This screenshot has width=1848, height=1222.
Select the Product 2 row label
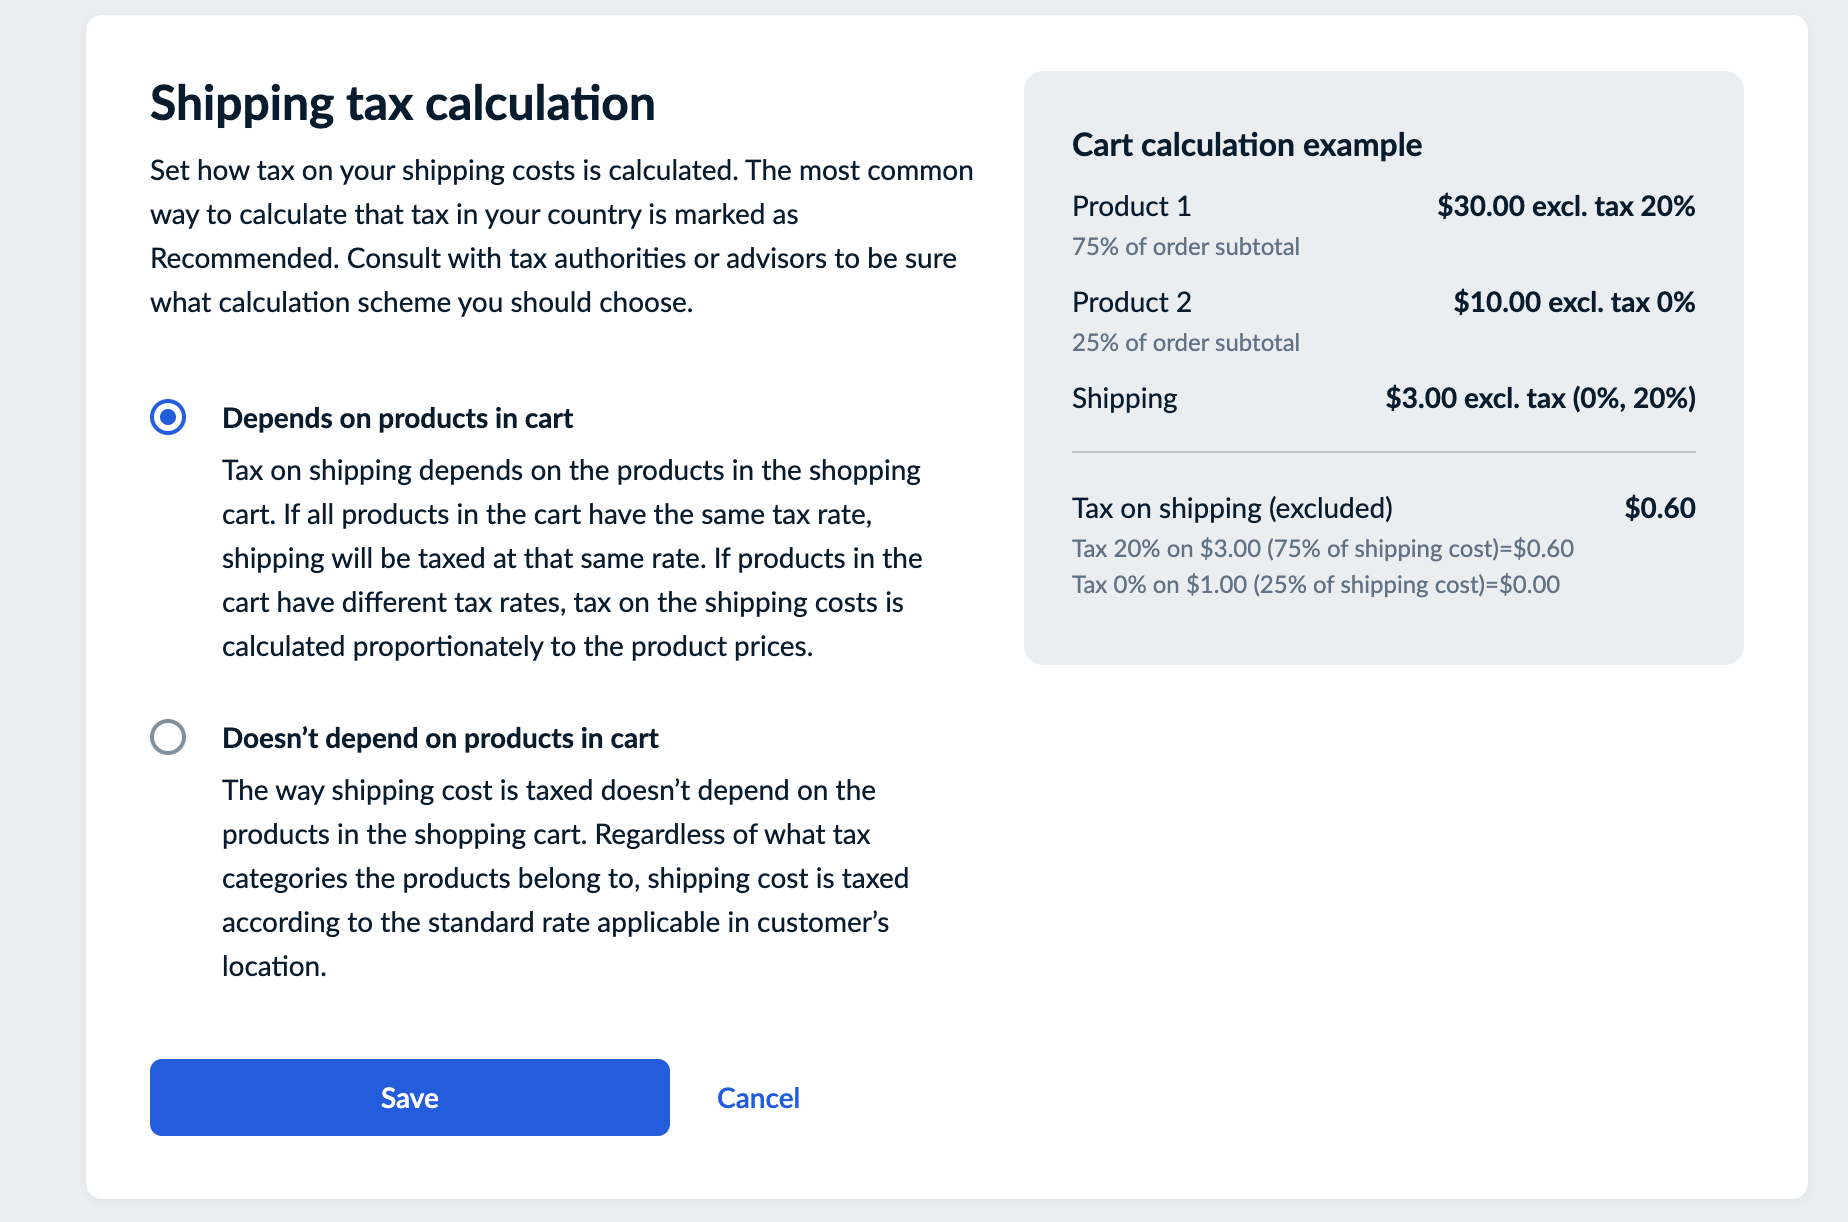(x=1131, y=302)
